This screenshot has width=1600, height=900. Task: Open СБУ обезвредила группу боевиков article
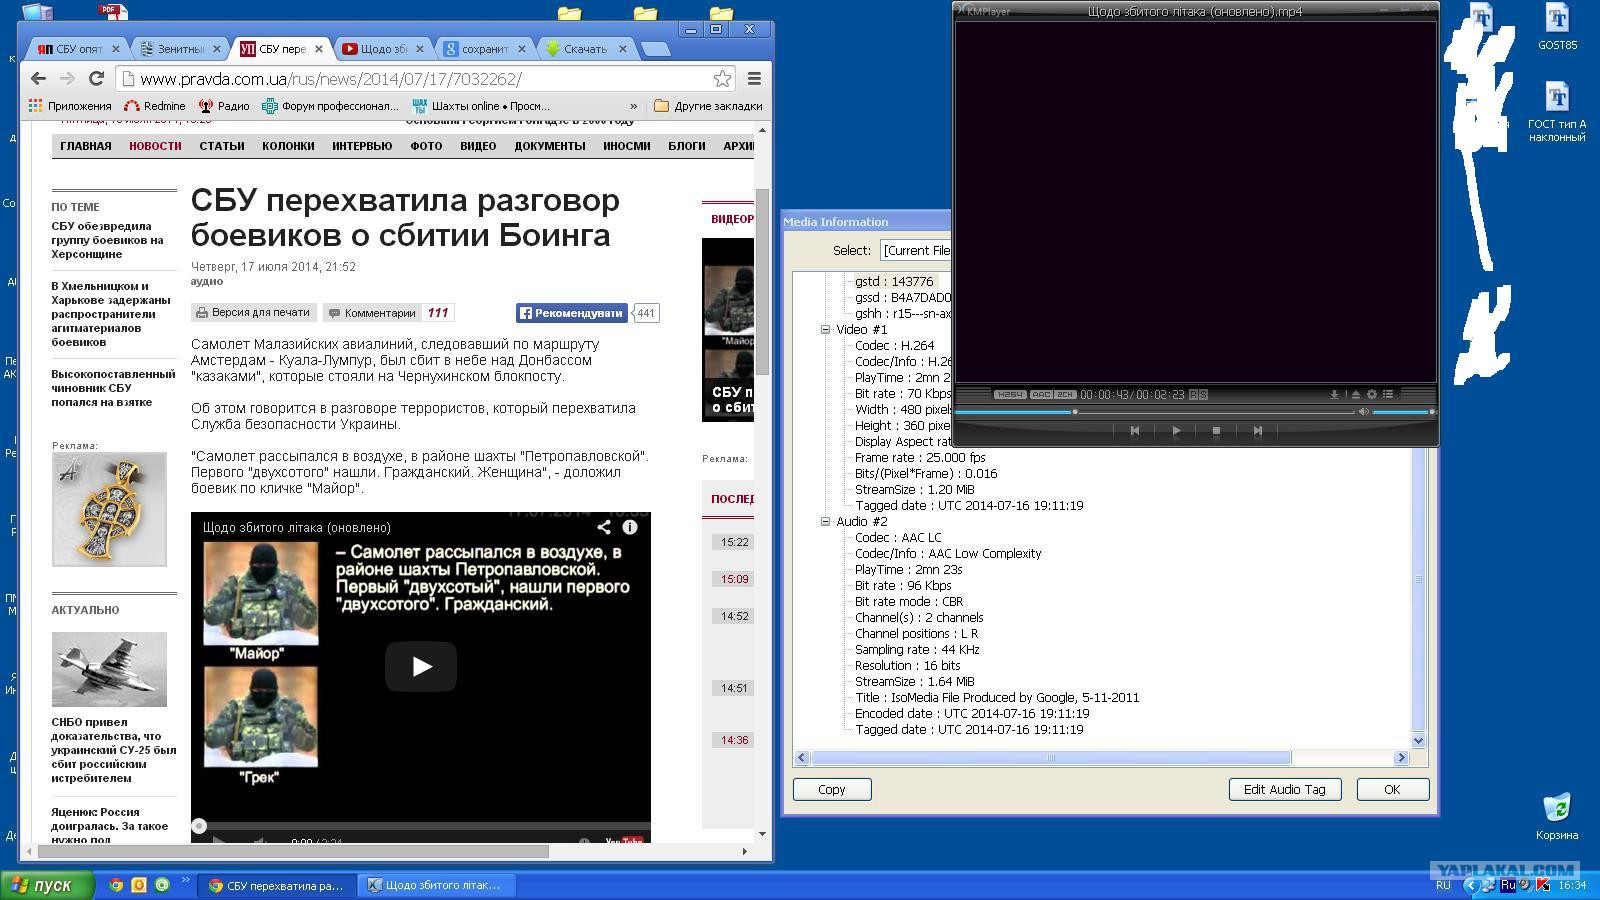[107, 240]
